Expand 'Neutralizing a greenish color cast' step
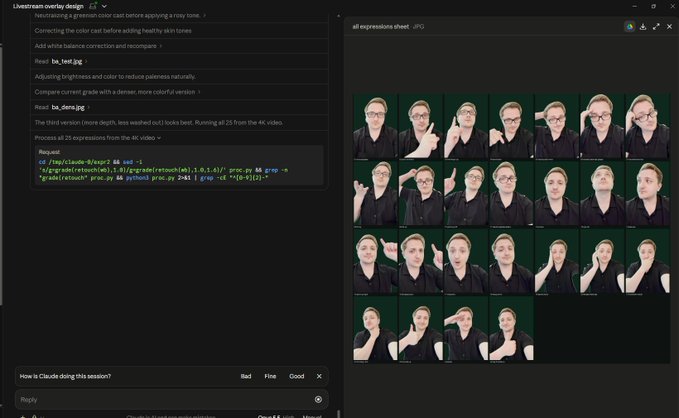Screen dimensions: 679x418 pos(120,15)
